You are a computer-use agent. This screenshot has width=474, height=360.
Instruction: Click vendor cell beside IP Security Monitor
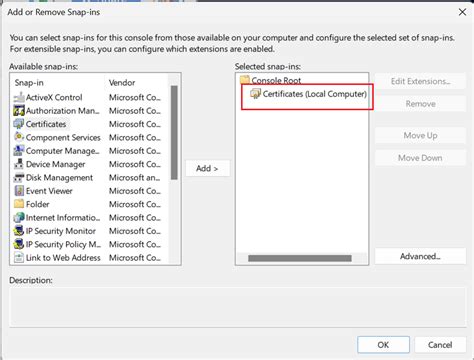click(135, 231)
